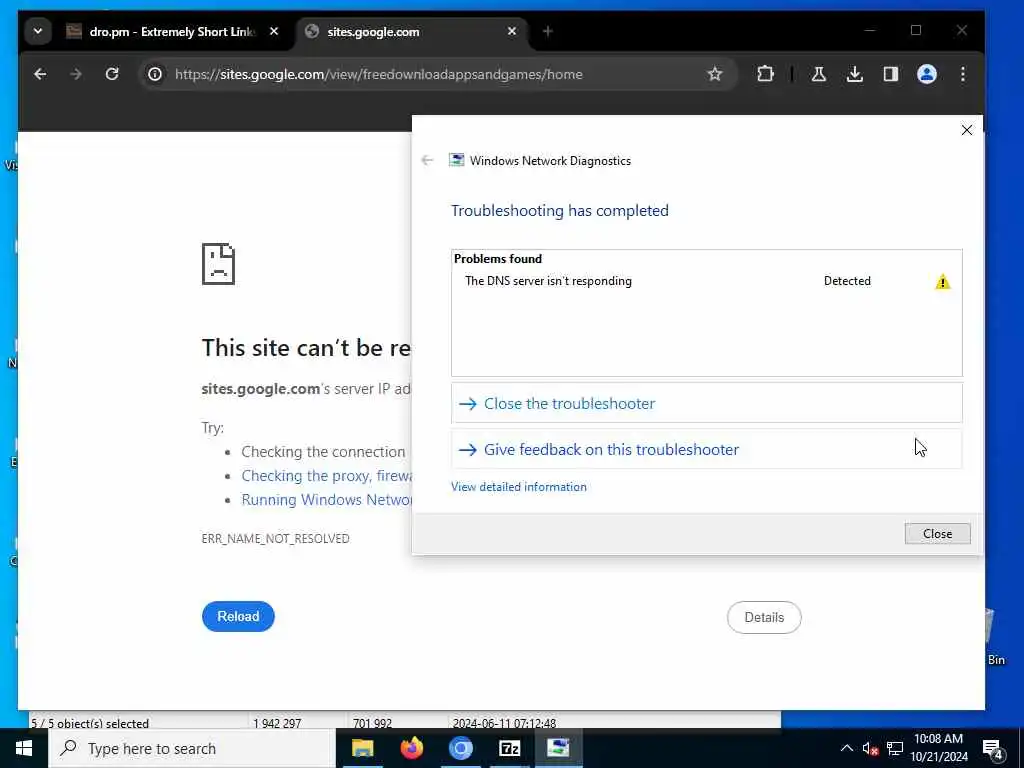1024x768 pixels.
Task: Reload the page via toolbar refresh icon
Action: 112,74
